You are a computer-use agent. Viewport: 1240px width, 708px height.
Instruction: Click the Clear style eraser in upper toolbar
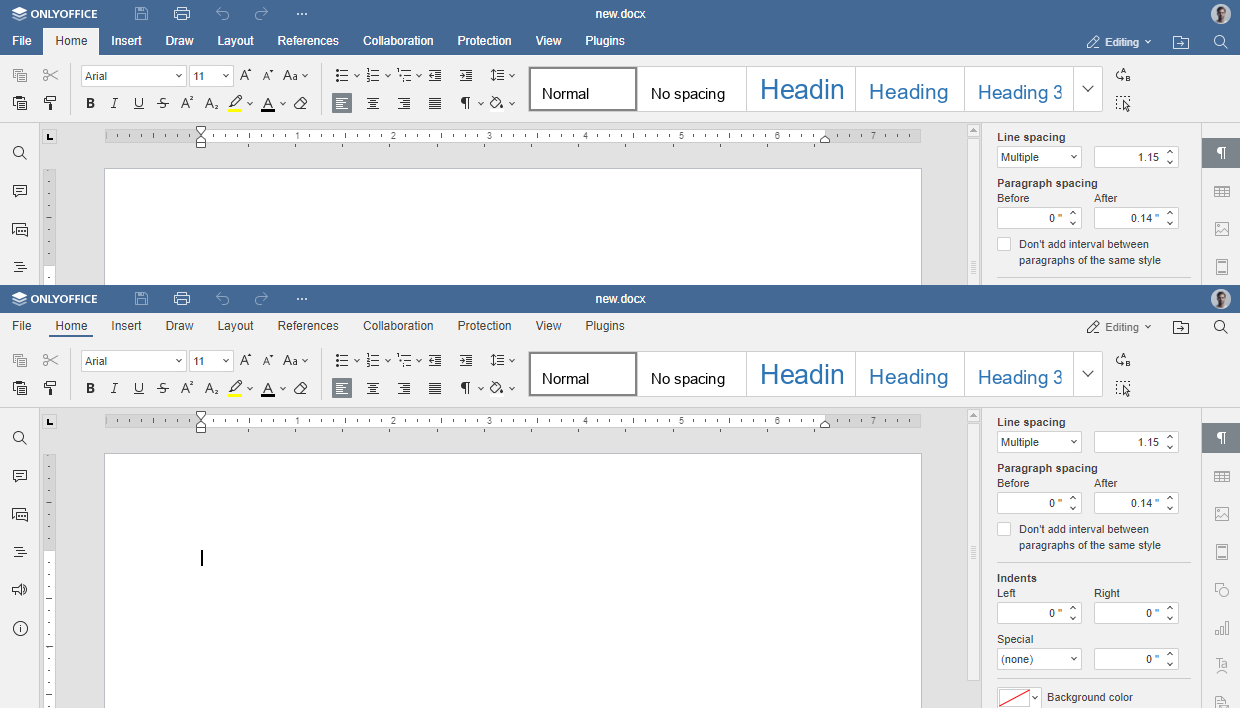click(301, 103)
